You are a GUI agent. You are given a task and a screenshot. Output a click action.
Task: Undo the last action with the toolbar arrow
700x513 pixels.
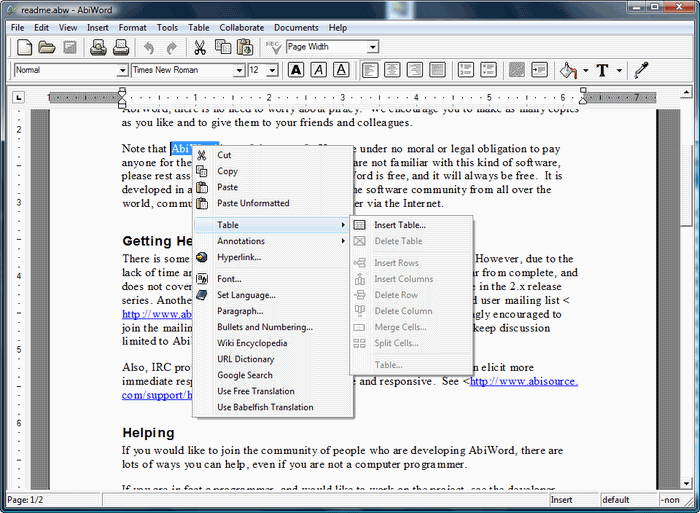(x=149, y=47)
